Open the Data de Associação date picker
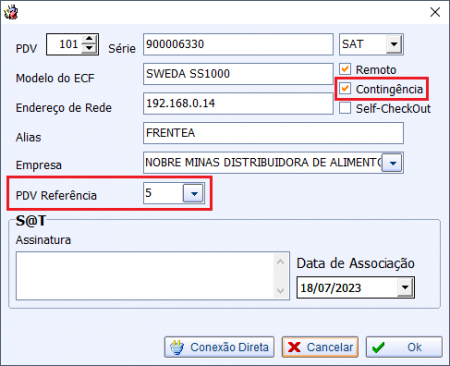The height and width of the screenshot is (366, 450). point(405,287)
